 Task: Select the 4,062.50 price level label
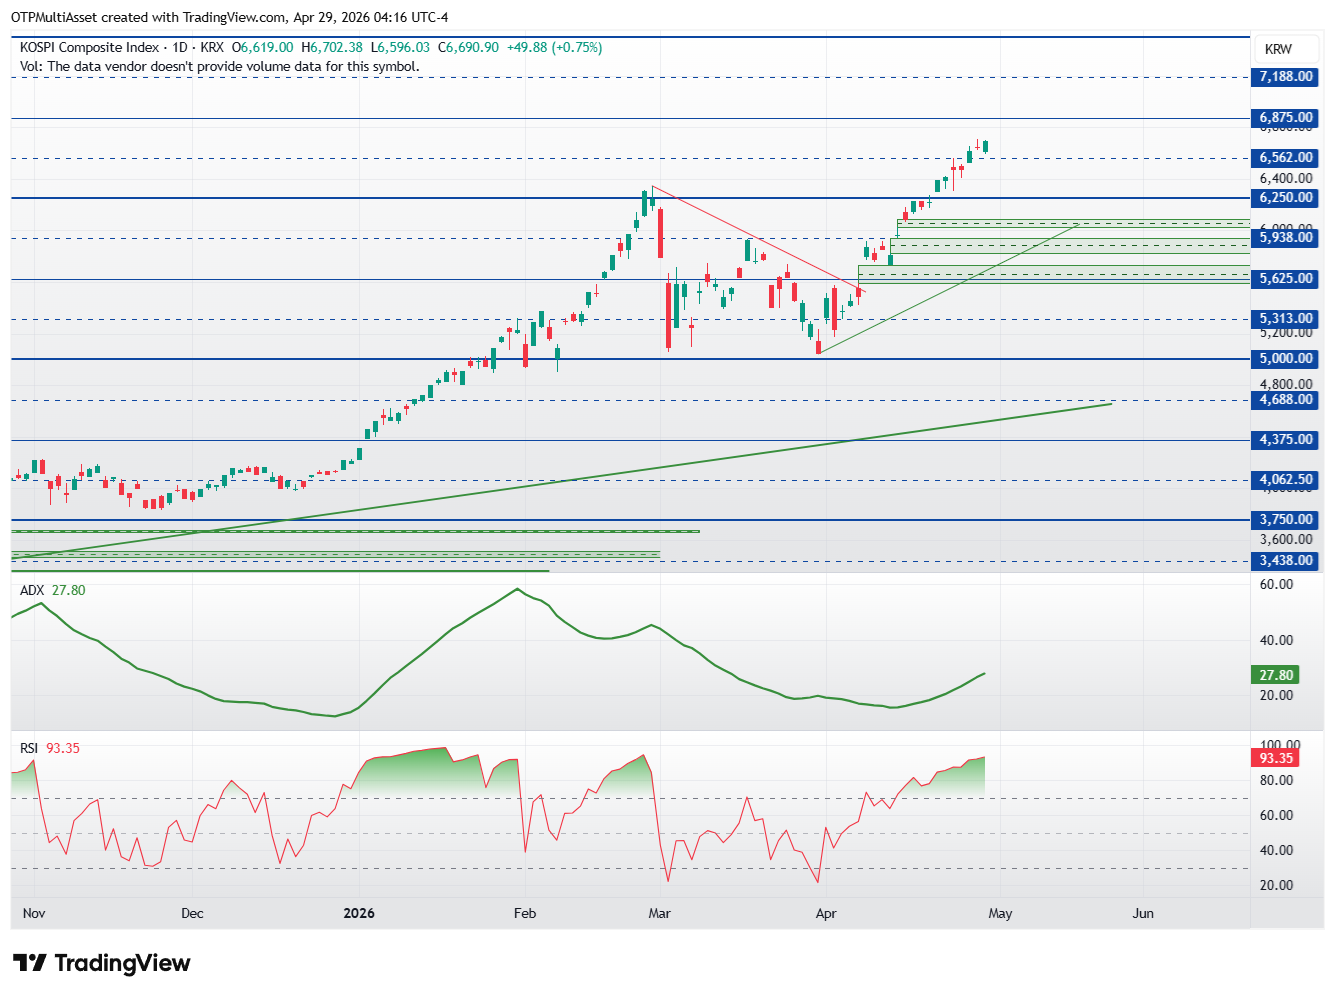[1286, 480]
